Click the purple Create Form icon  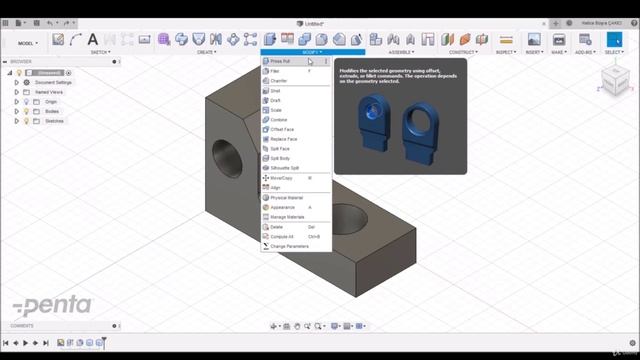point(164,39)
